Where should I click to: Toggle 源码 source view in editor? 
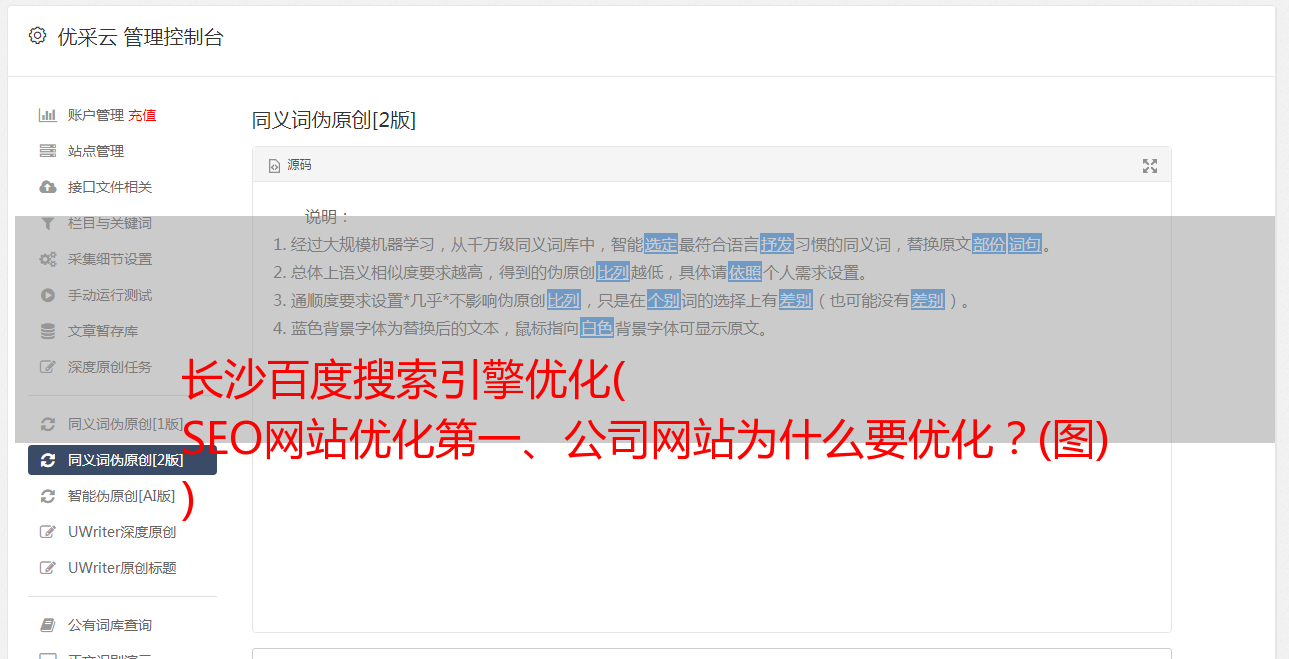click(x=290, y=165)
